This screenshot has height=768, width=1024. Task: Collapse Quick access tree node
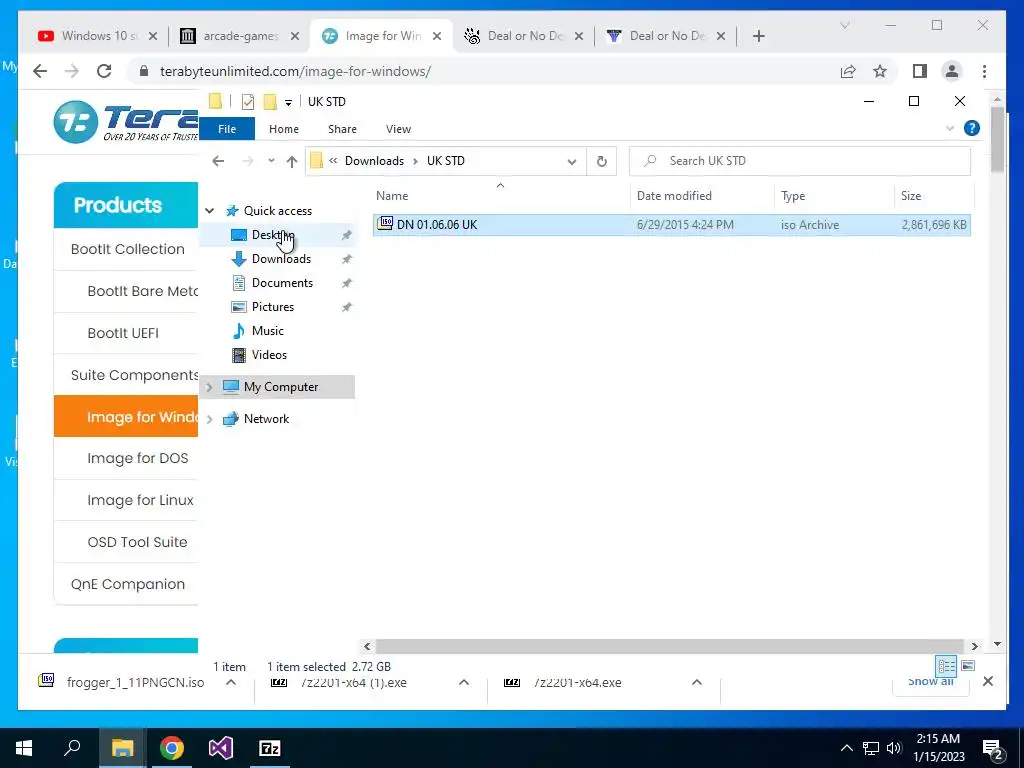pos(210,211)
